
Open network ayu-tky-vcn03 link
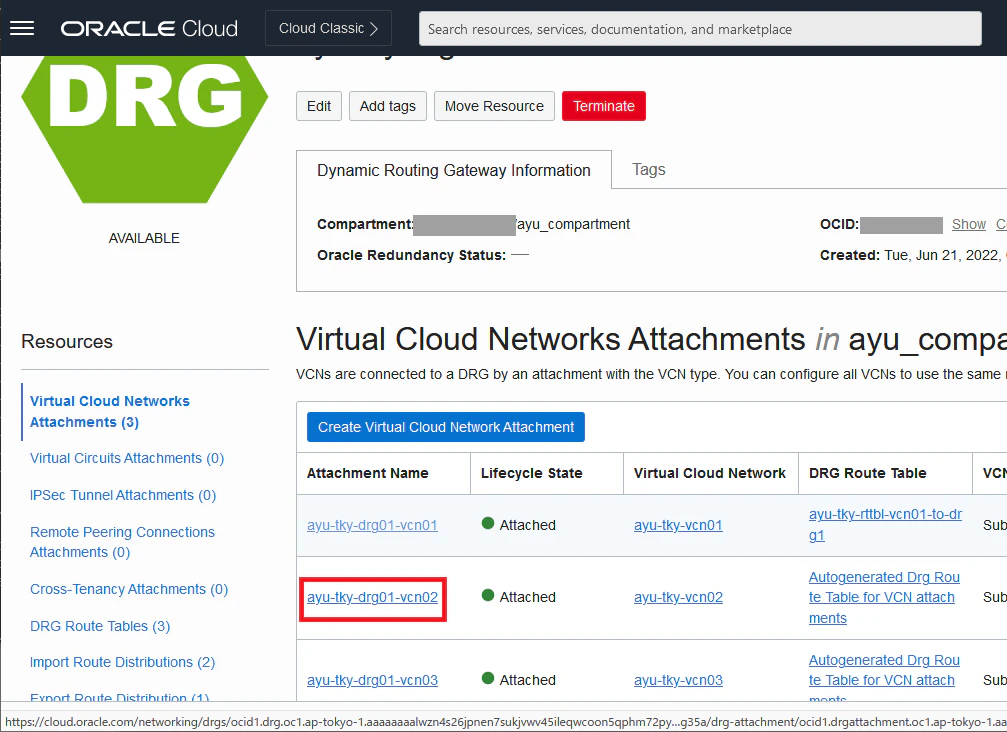point(678,680)
